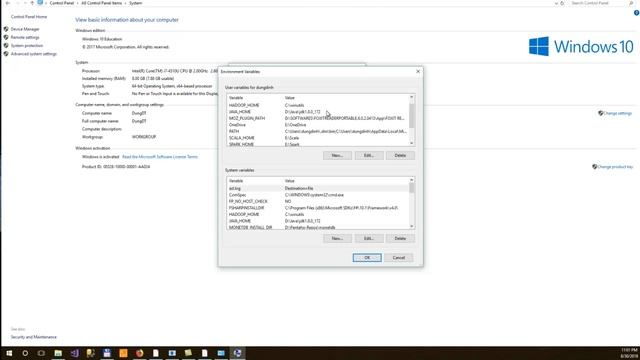Click New under System variables
The image size is (640, 360).
(337, 238)
